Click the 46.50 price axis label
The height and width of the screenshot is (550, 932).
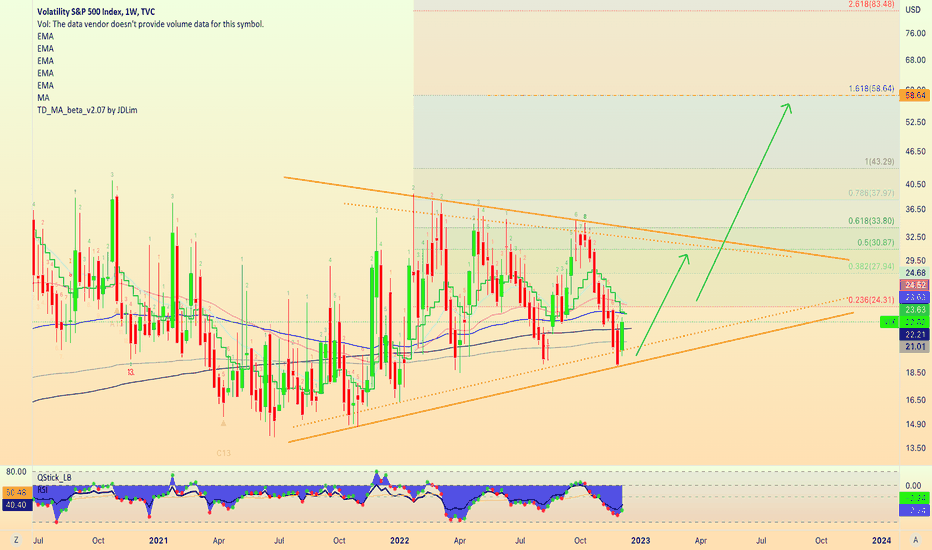915,152
